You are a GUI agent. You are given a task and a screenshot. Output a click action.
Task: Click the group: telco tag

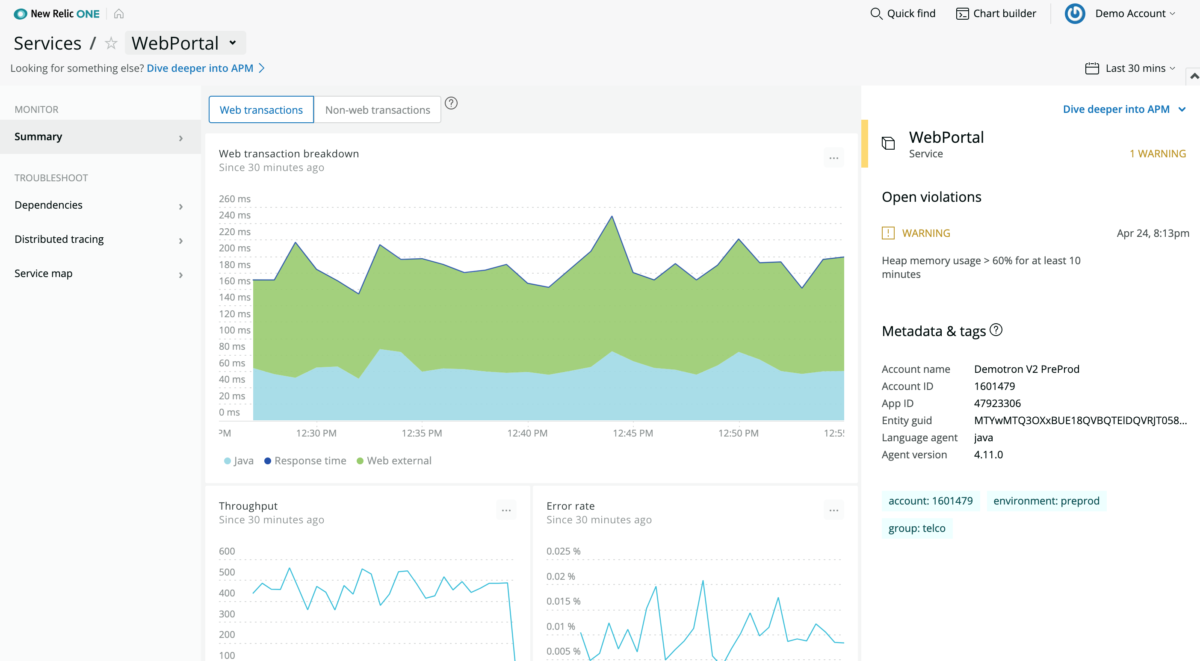[x=917, y=528]
